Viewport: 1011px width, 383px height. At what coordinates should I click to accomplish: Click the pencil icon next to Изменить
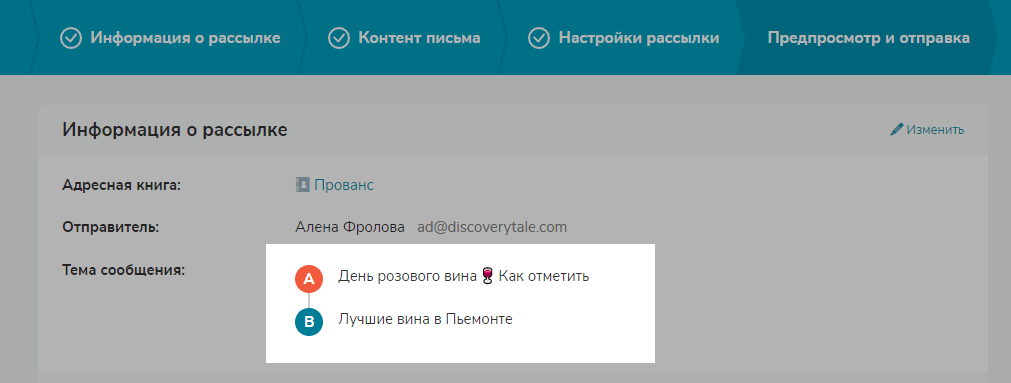[x=896, y=130]
